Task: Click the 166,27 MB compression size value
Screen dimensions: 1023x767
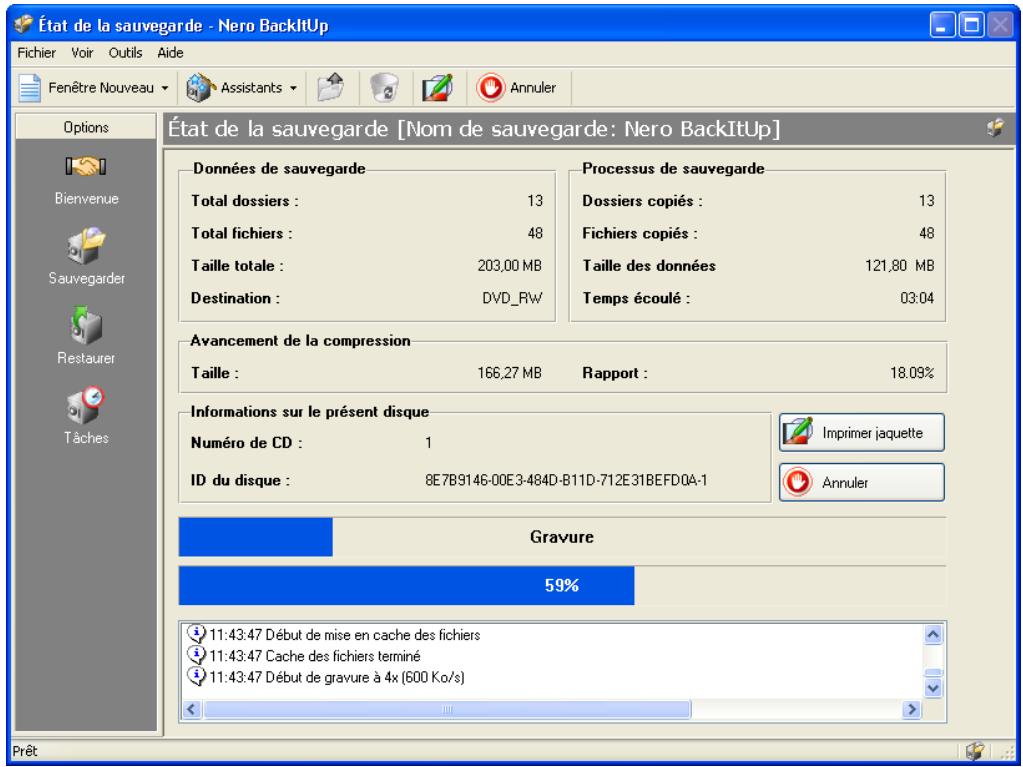Action: [x=510, y=373]
